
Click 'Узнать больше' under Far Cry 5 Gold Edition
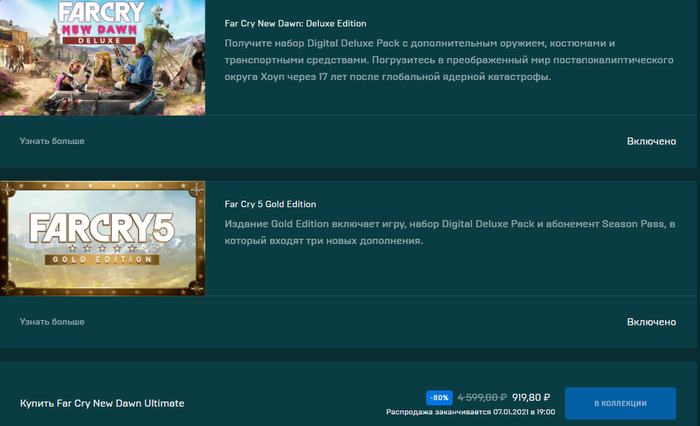point(52,322)
